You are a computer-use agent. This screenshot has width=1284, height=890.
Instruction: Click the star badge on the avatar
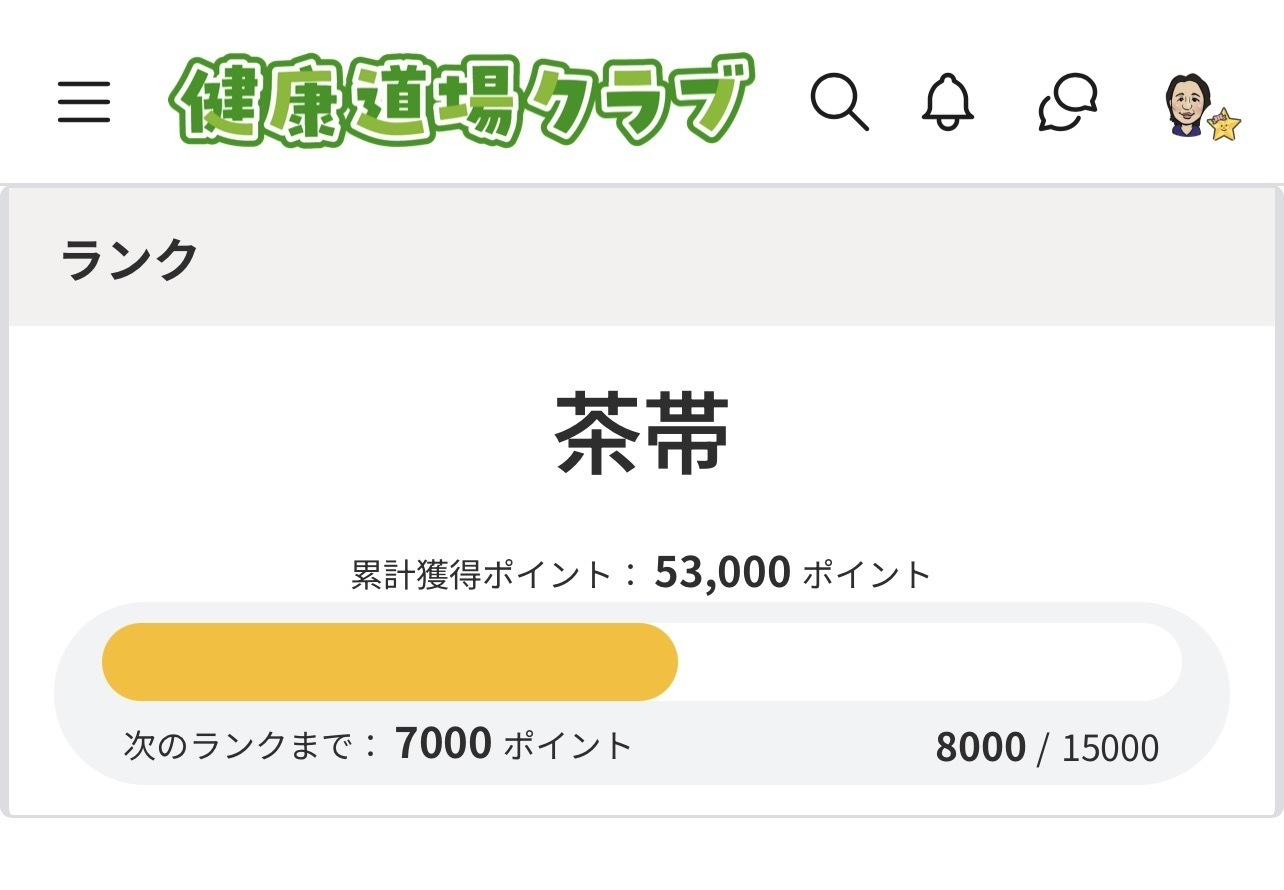pos(1224,125)
